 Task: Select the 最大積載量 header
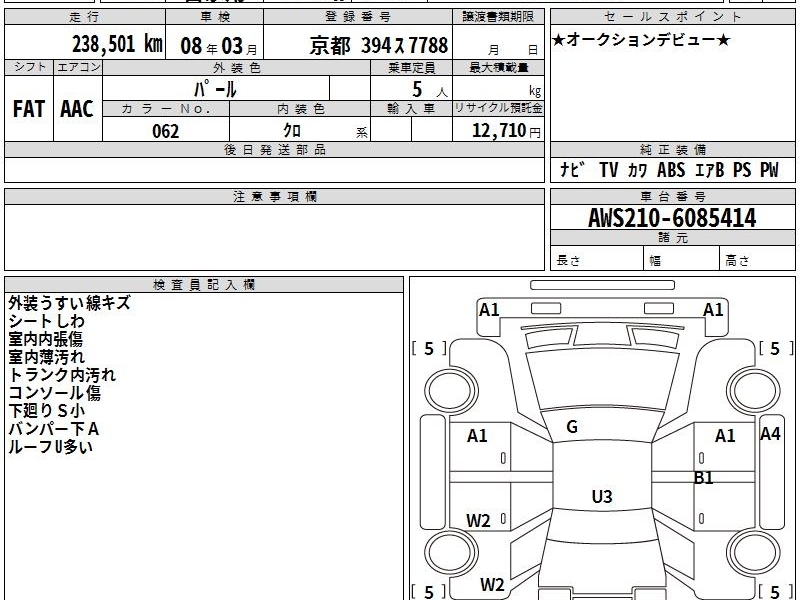(498, 67)
